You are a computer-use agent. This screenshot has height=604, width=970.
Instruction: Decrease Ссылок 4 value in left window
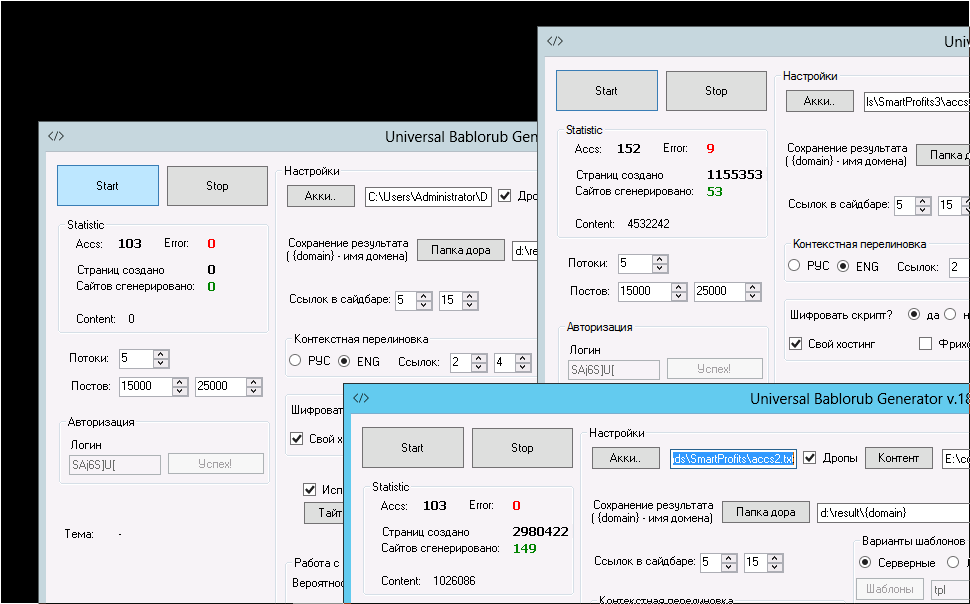point(523,366)
